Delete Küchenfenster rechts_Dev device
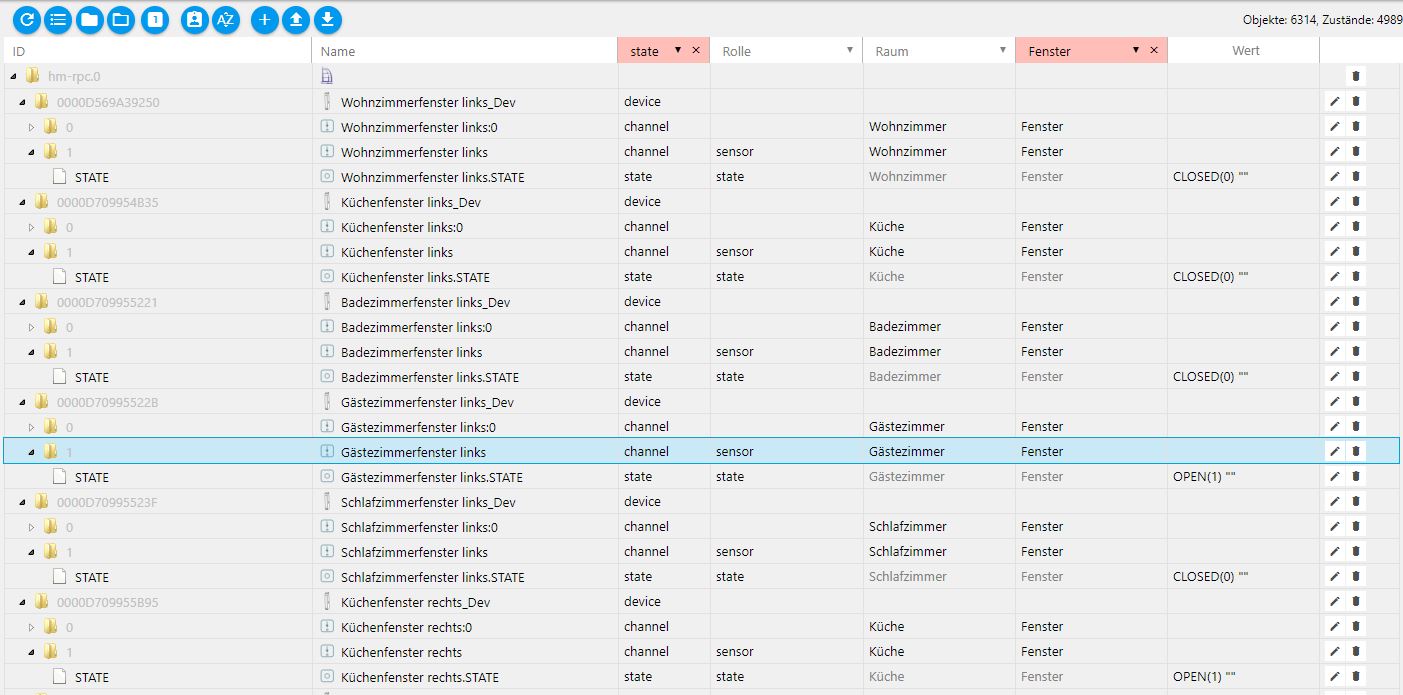Screen dimensions: 1403x695 pos(1356,601)
